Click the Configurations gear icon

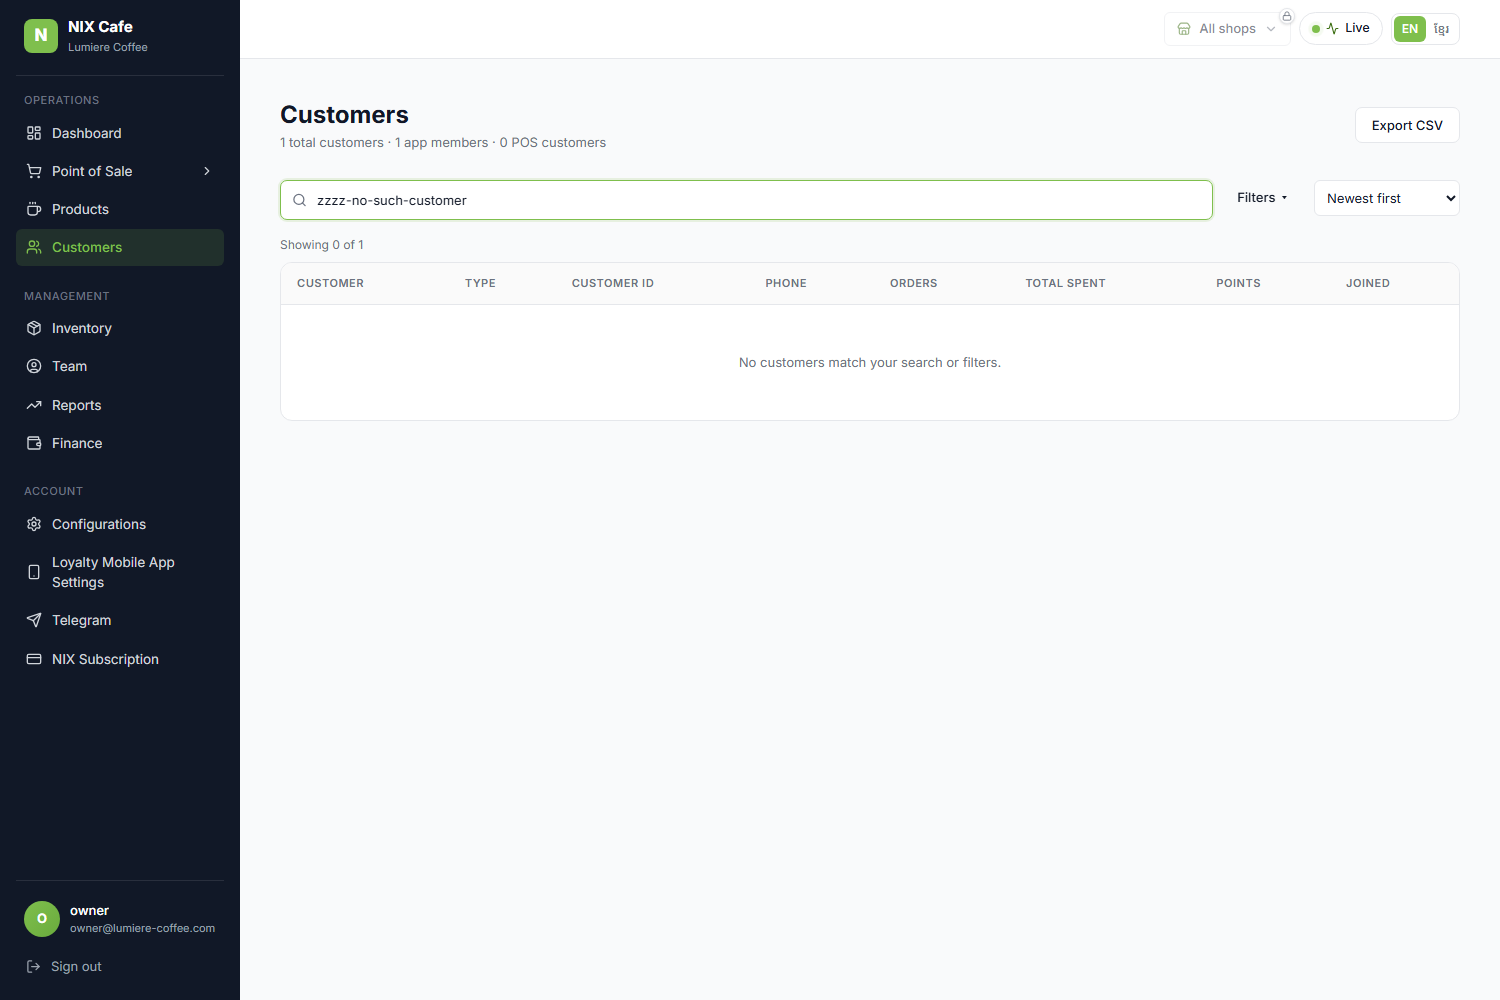[x=34, y=524]
